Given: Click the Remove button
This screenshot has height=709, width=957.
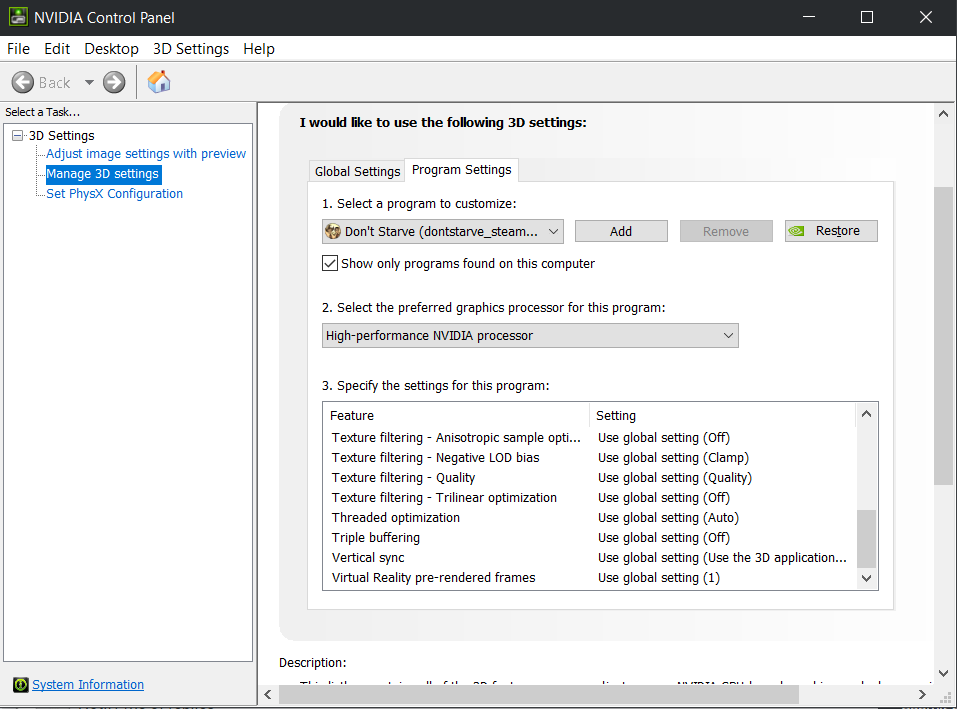Looking at the screenshot, I should (x=726, y=231).
